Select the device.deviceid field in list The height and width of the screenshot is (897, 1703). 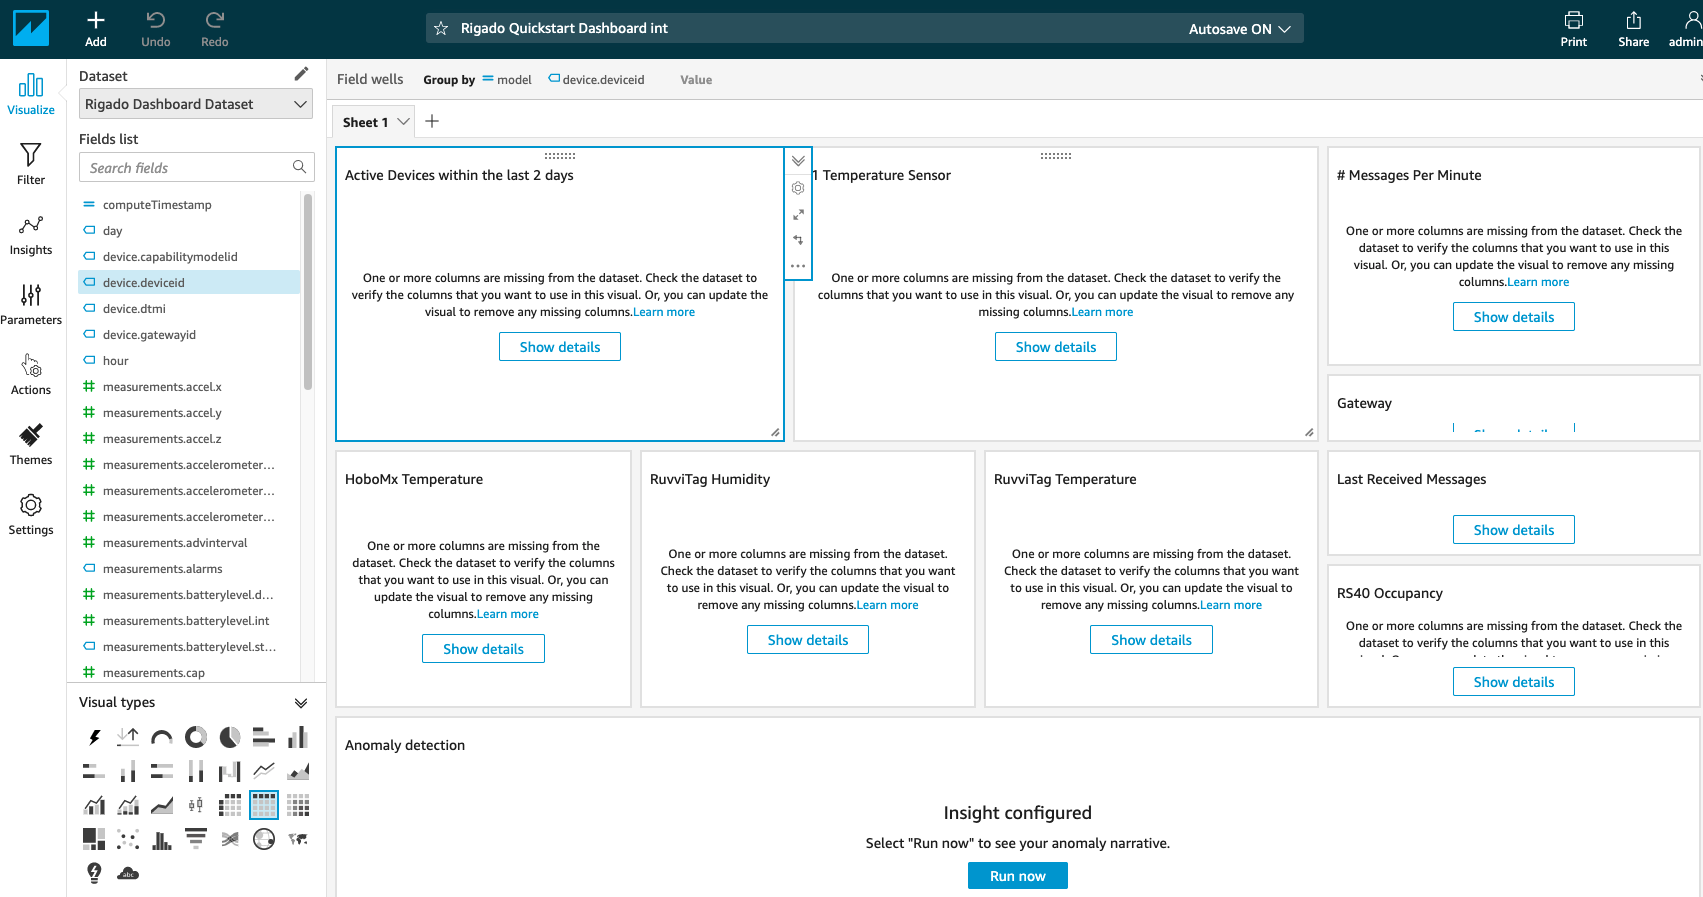pos(189,282)
